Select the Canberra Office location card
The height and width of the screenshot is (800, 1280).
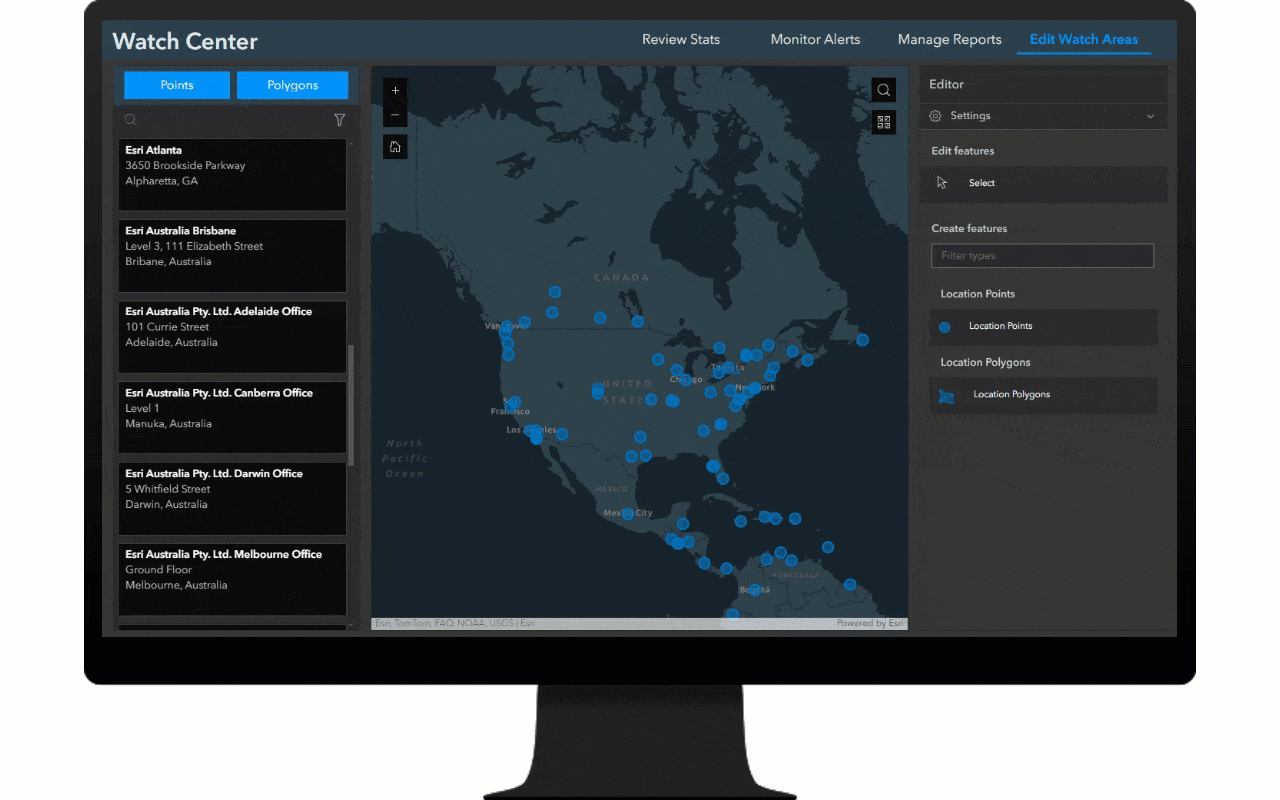click(x=232, y=418)
